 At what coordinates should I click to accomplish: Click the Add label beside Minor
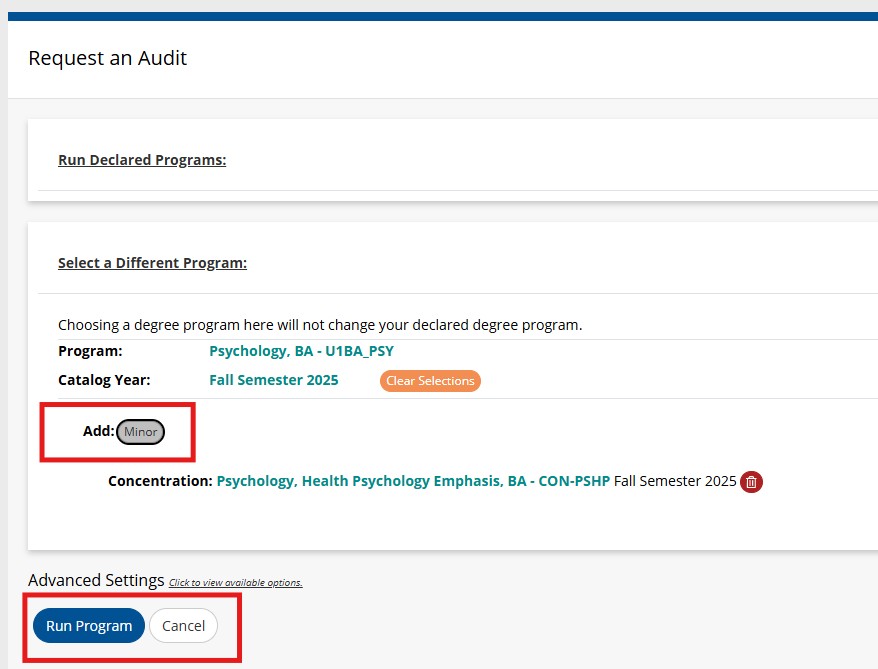99,431
